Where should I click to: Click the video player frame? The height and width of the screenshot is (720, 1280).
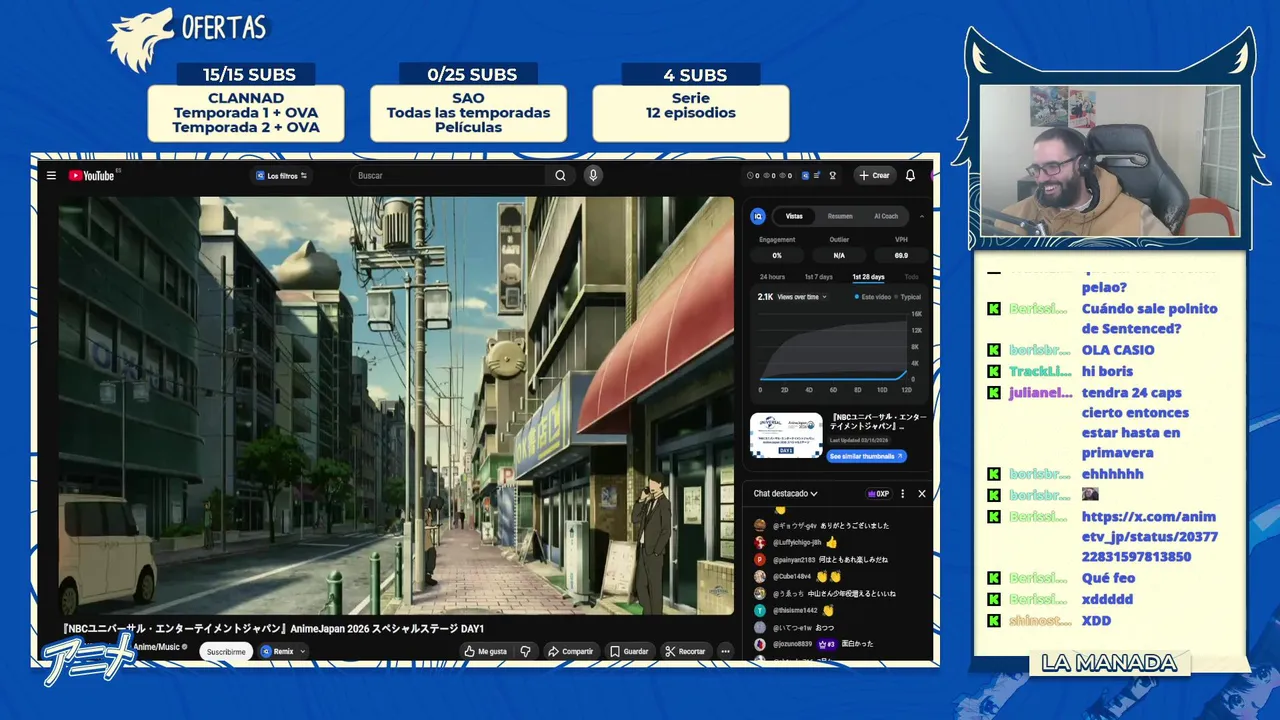click(x=396, y=405)
